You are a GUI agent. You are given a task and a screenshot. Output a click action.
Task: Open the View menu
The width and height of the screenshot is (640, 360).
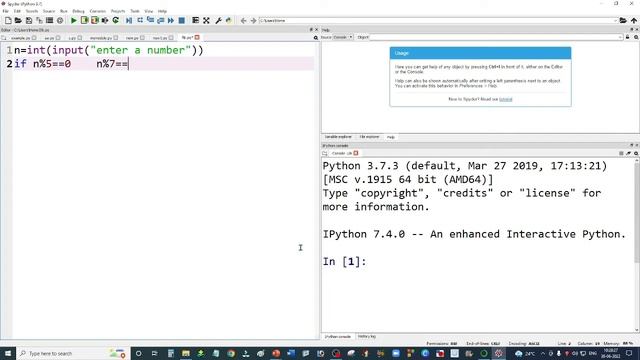click(x=149, y=11)
